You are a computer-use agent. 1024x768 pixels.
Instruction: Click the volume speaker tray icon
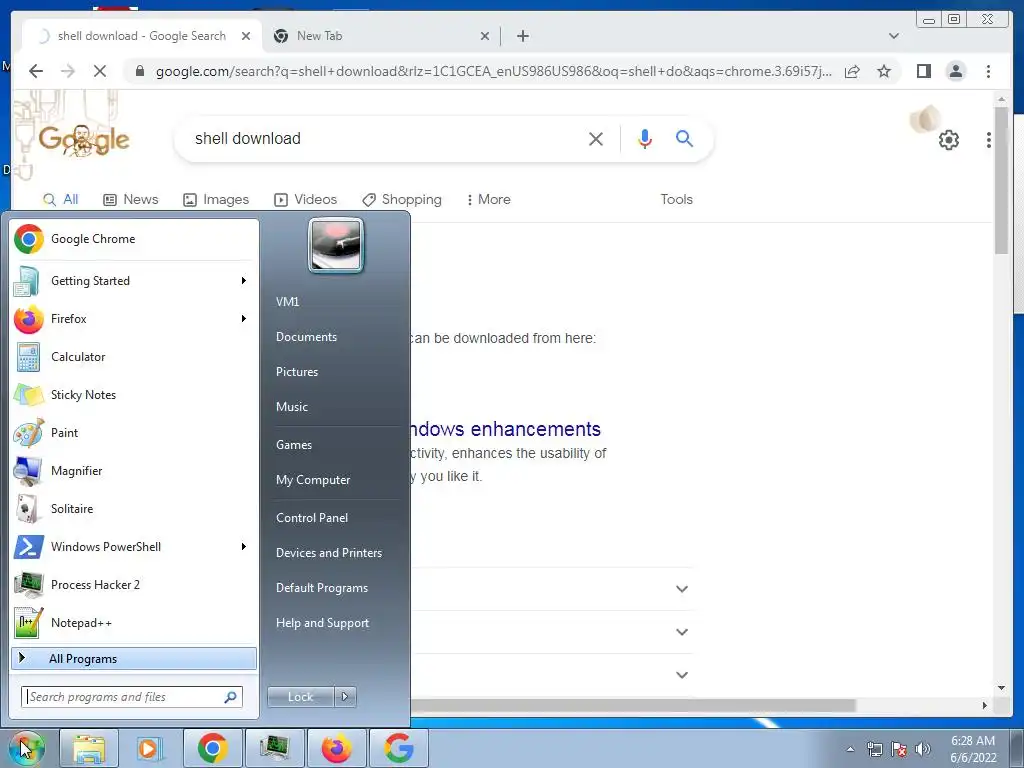(923, 749)
